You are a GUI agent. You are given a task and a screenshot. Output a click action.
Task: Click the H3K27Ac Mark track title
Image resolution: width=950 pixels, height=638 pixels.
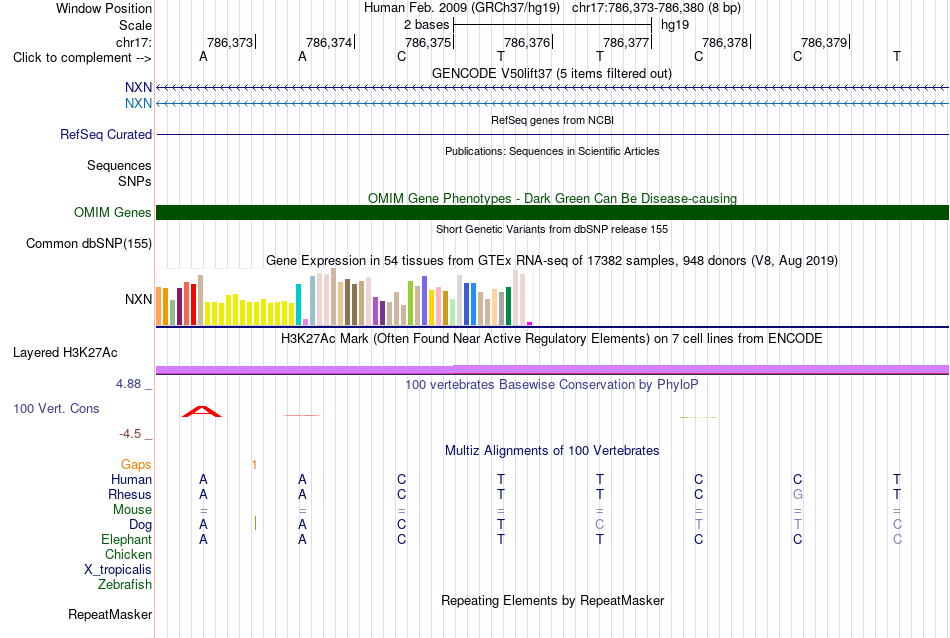[x=552, y=338]
